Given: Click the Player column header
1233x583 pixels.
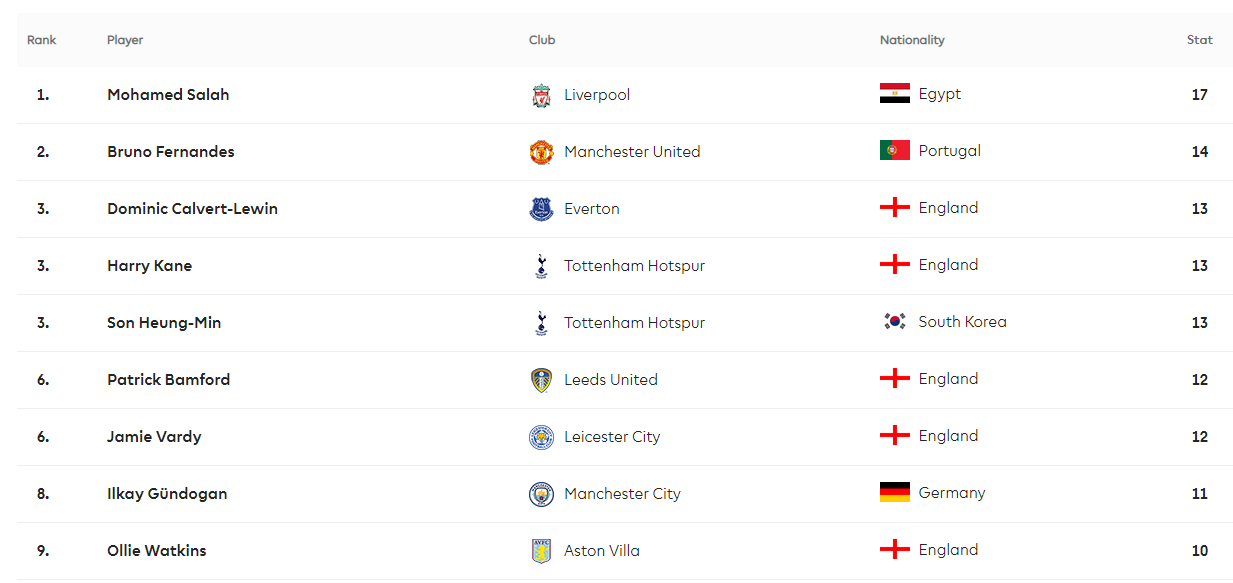Looking at the screenshot, I should pos(125,40).
